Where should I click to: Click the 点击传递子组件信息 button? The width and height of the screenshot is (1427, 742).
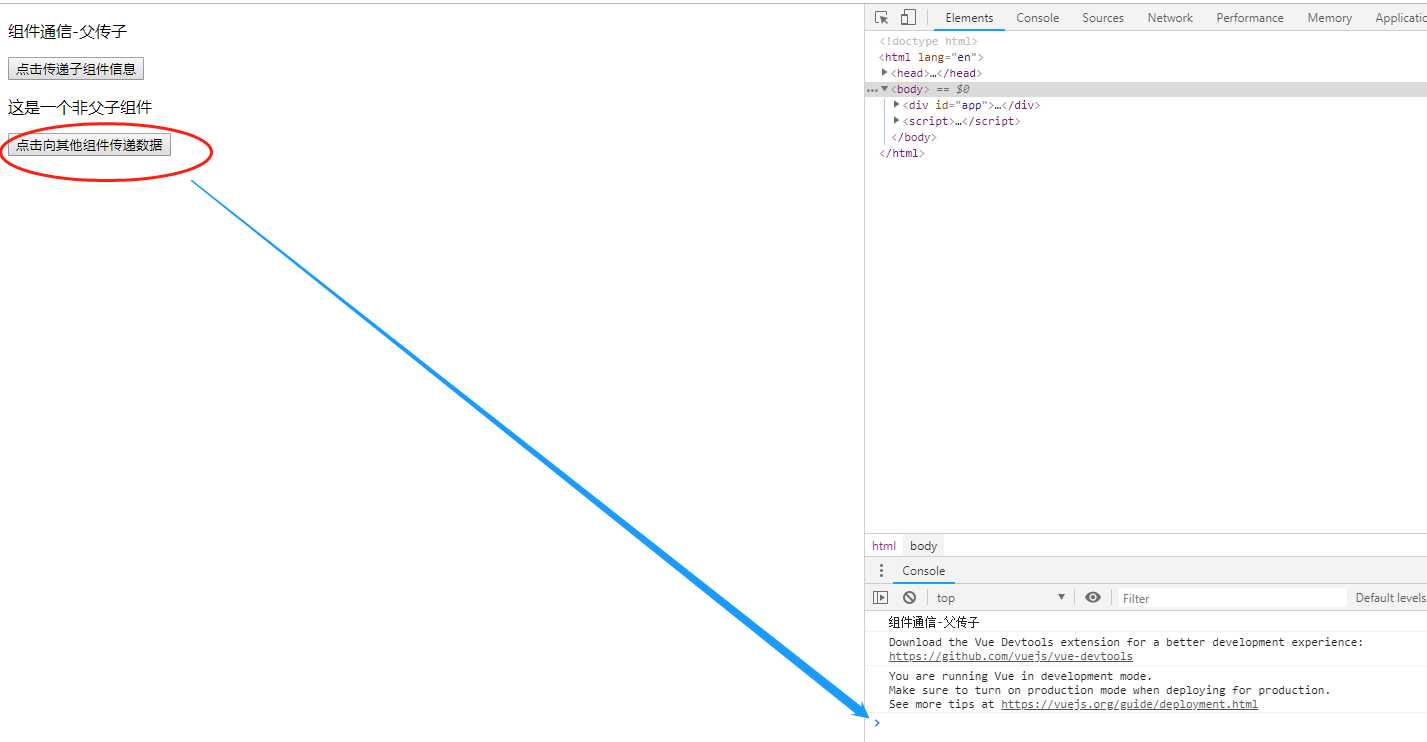click(76, 69)
